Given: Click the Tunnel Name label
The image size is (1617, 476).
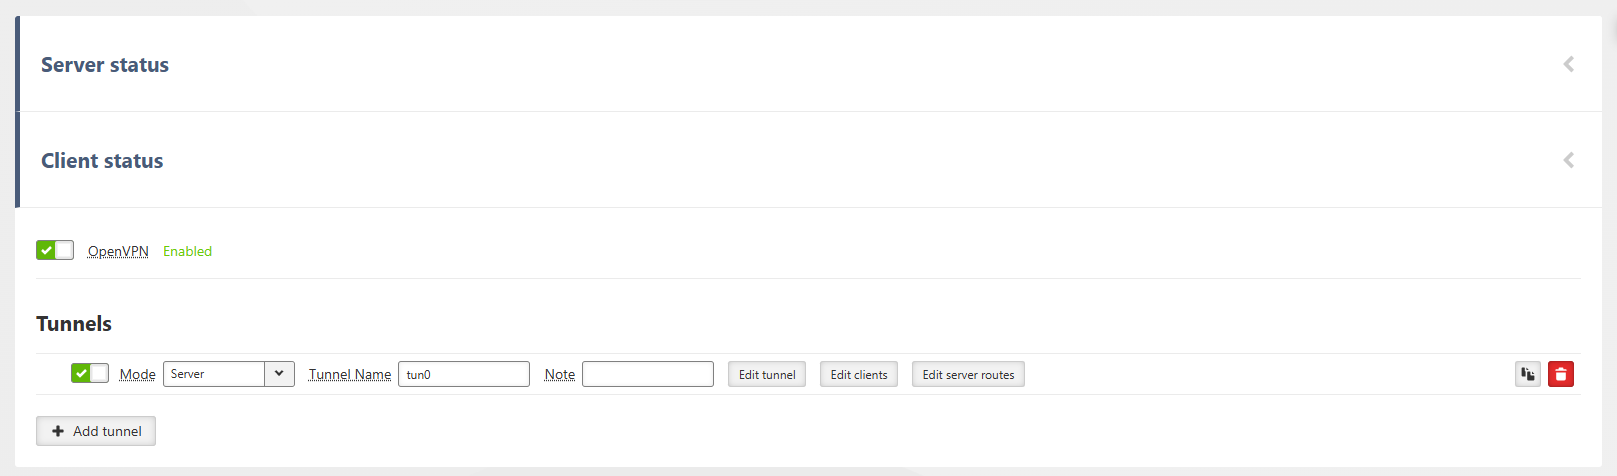Looking at the screenshot, I should click(x=349, y=374).
